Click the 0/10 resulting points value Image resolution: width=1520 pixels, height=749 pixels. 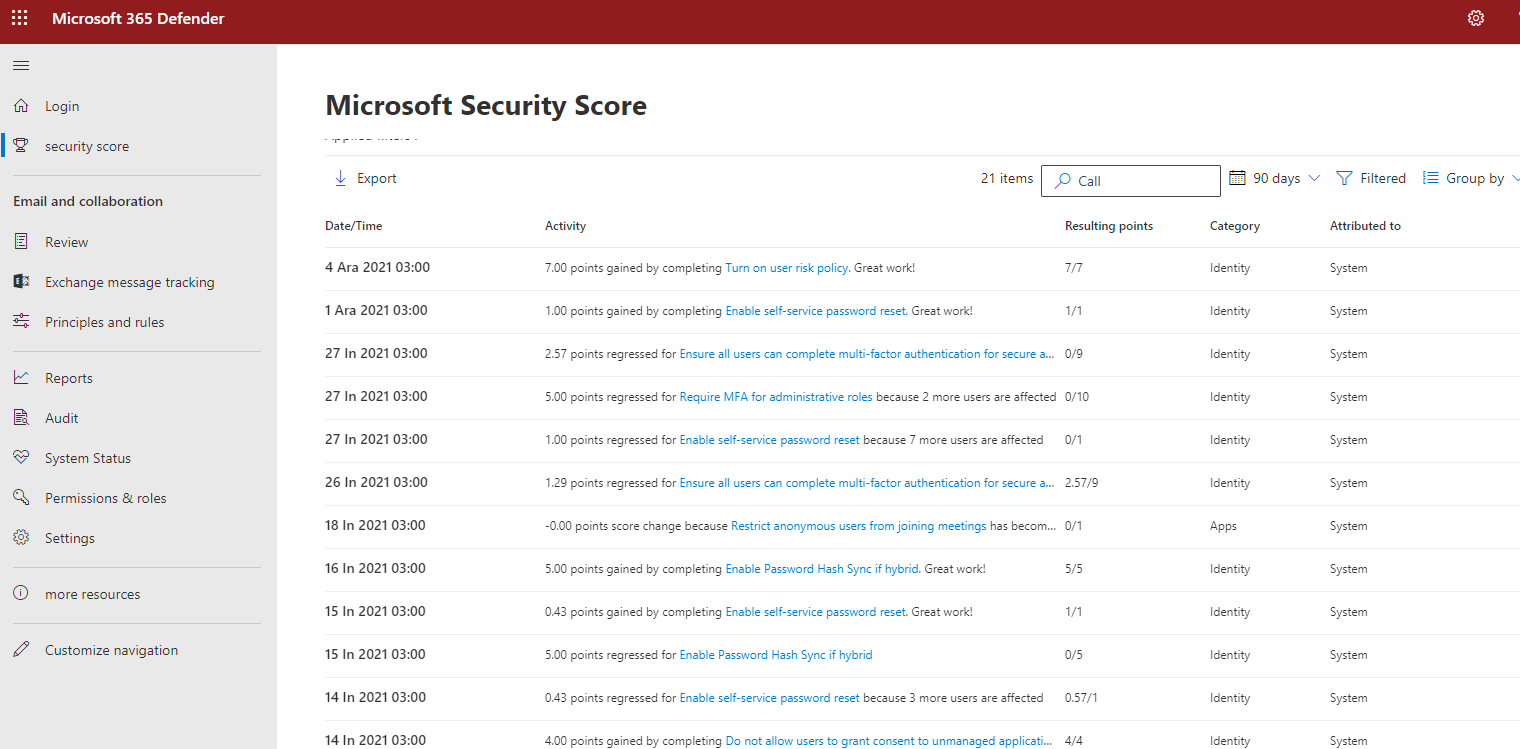pos(1077,397)
